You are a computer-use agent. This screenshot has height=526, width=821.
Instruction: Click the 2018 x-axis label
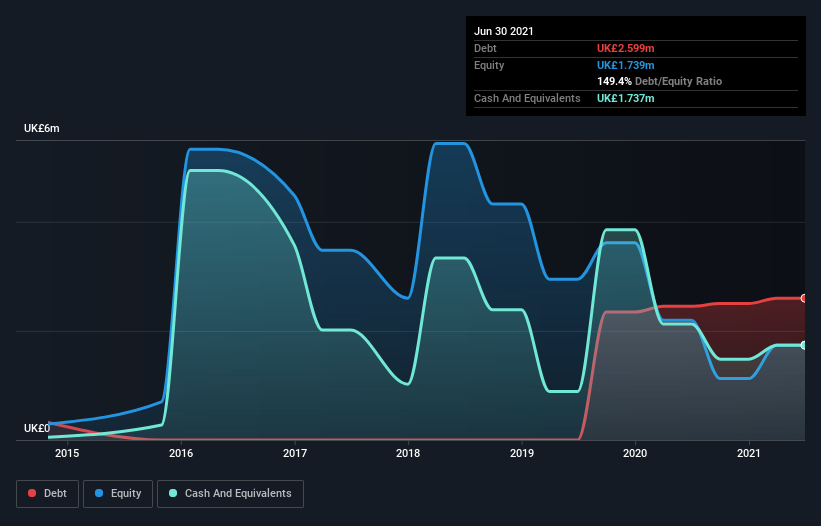408,453
